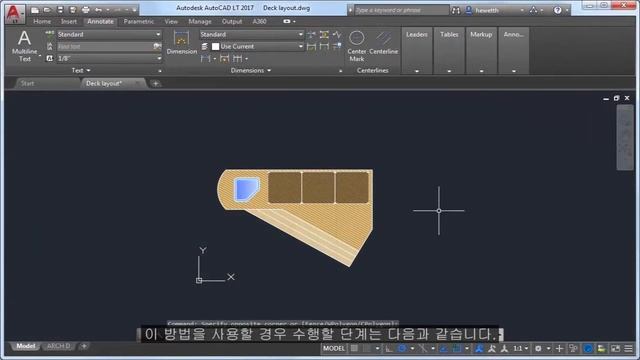Open the text height 1/8" dropdown
Viewport: 640px width, 360px height.
(x=109, y=58)
